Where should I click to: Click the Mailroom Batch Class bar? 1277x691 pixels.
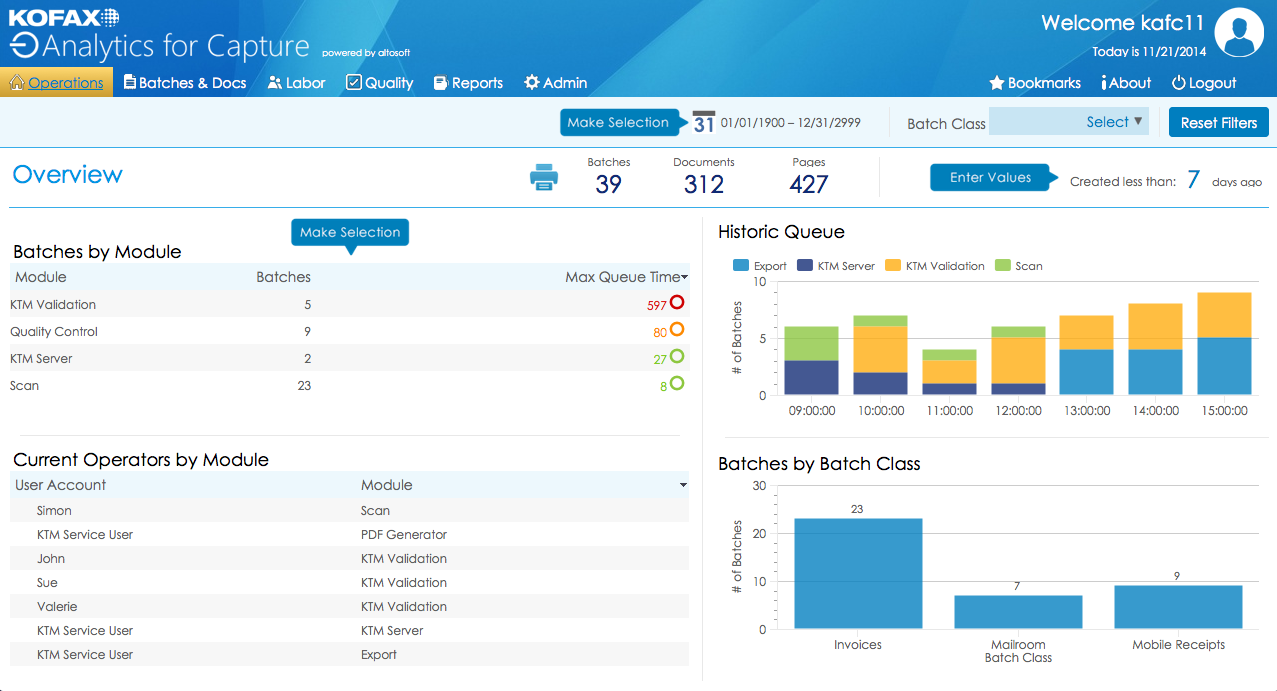[1018, 612]
